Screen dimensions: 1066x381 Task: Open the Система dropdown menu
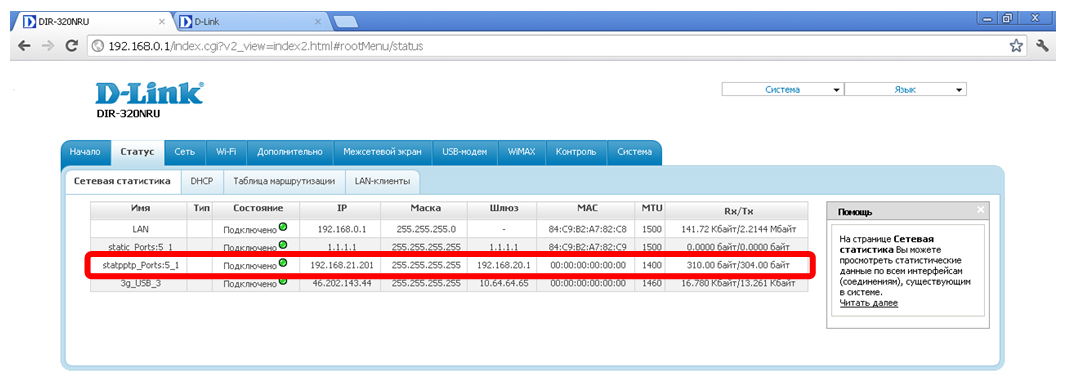click(782, 90)
